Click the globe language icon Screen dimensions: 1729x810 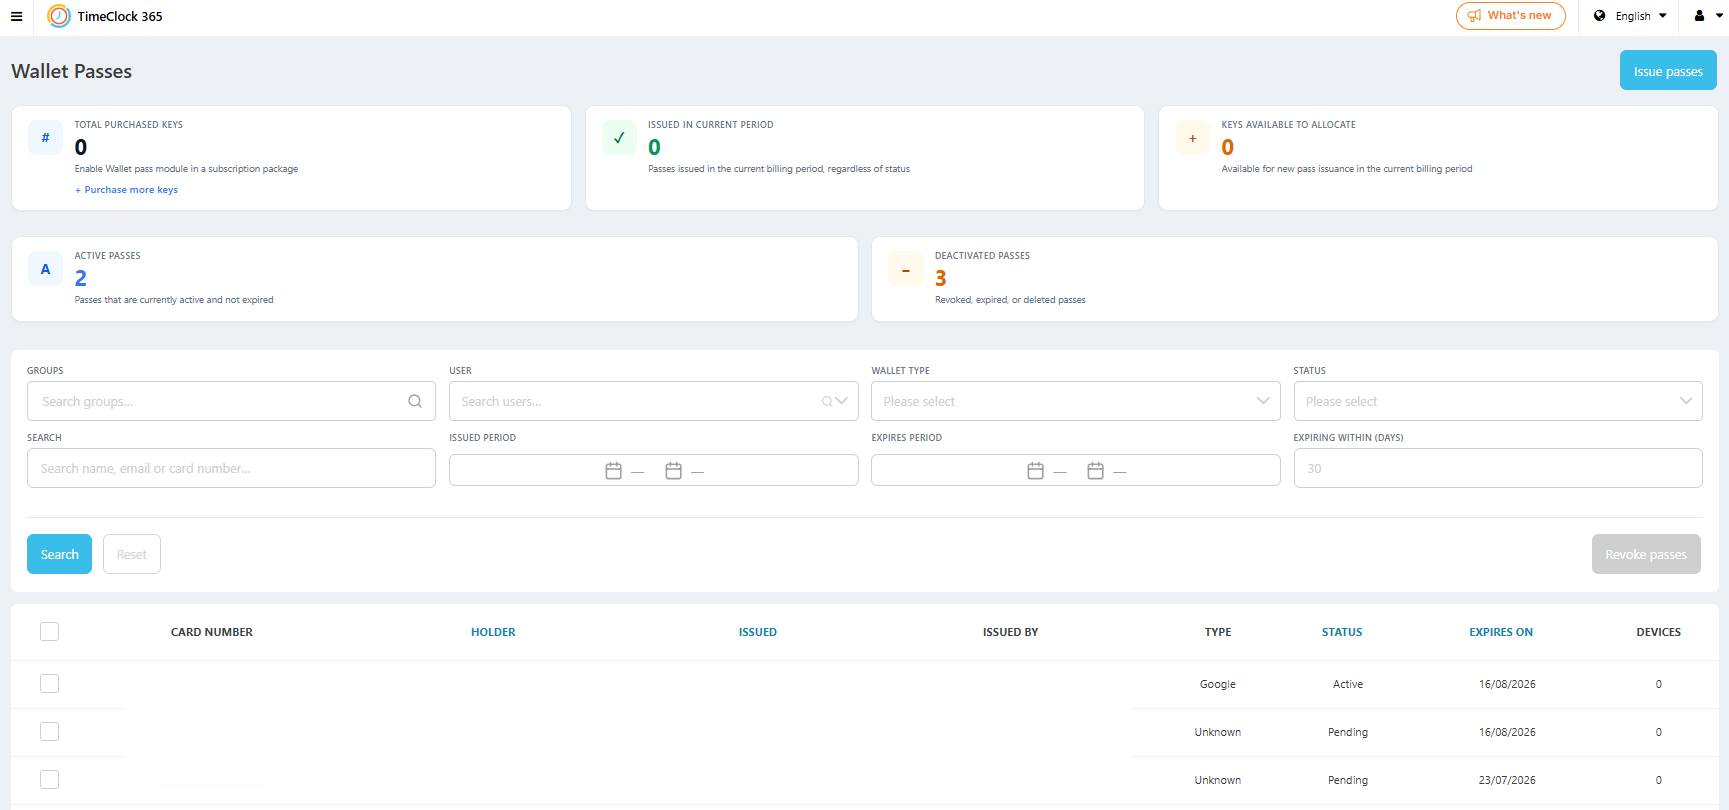[x=1600, y=16]
